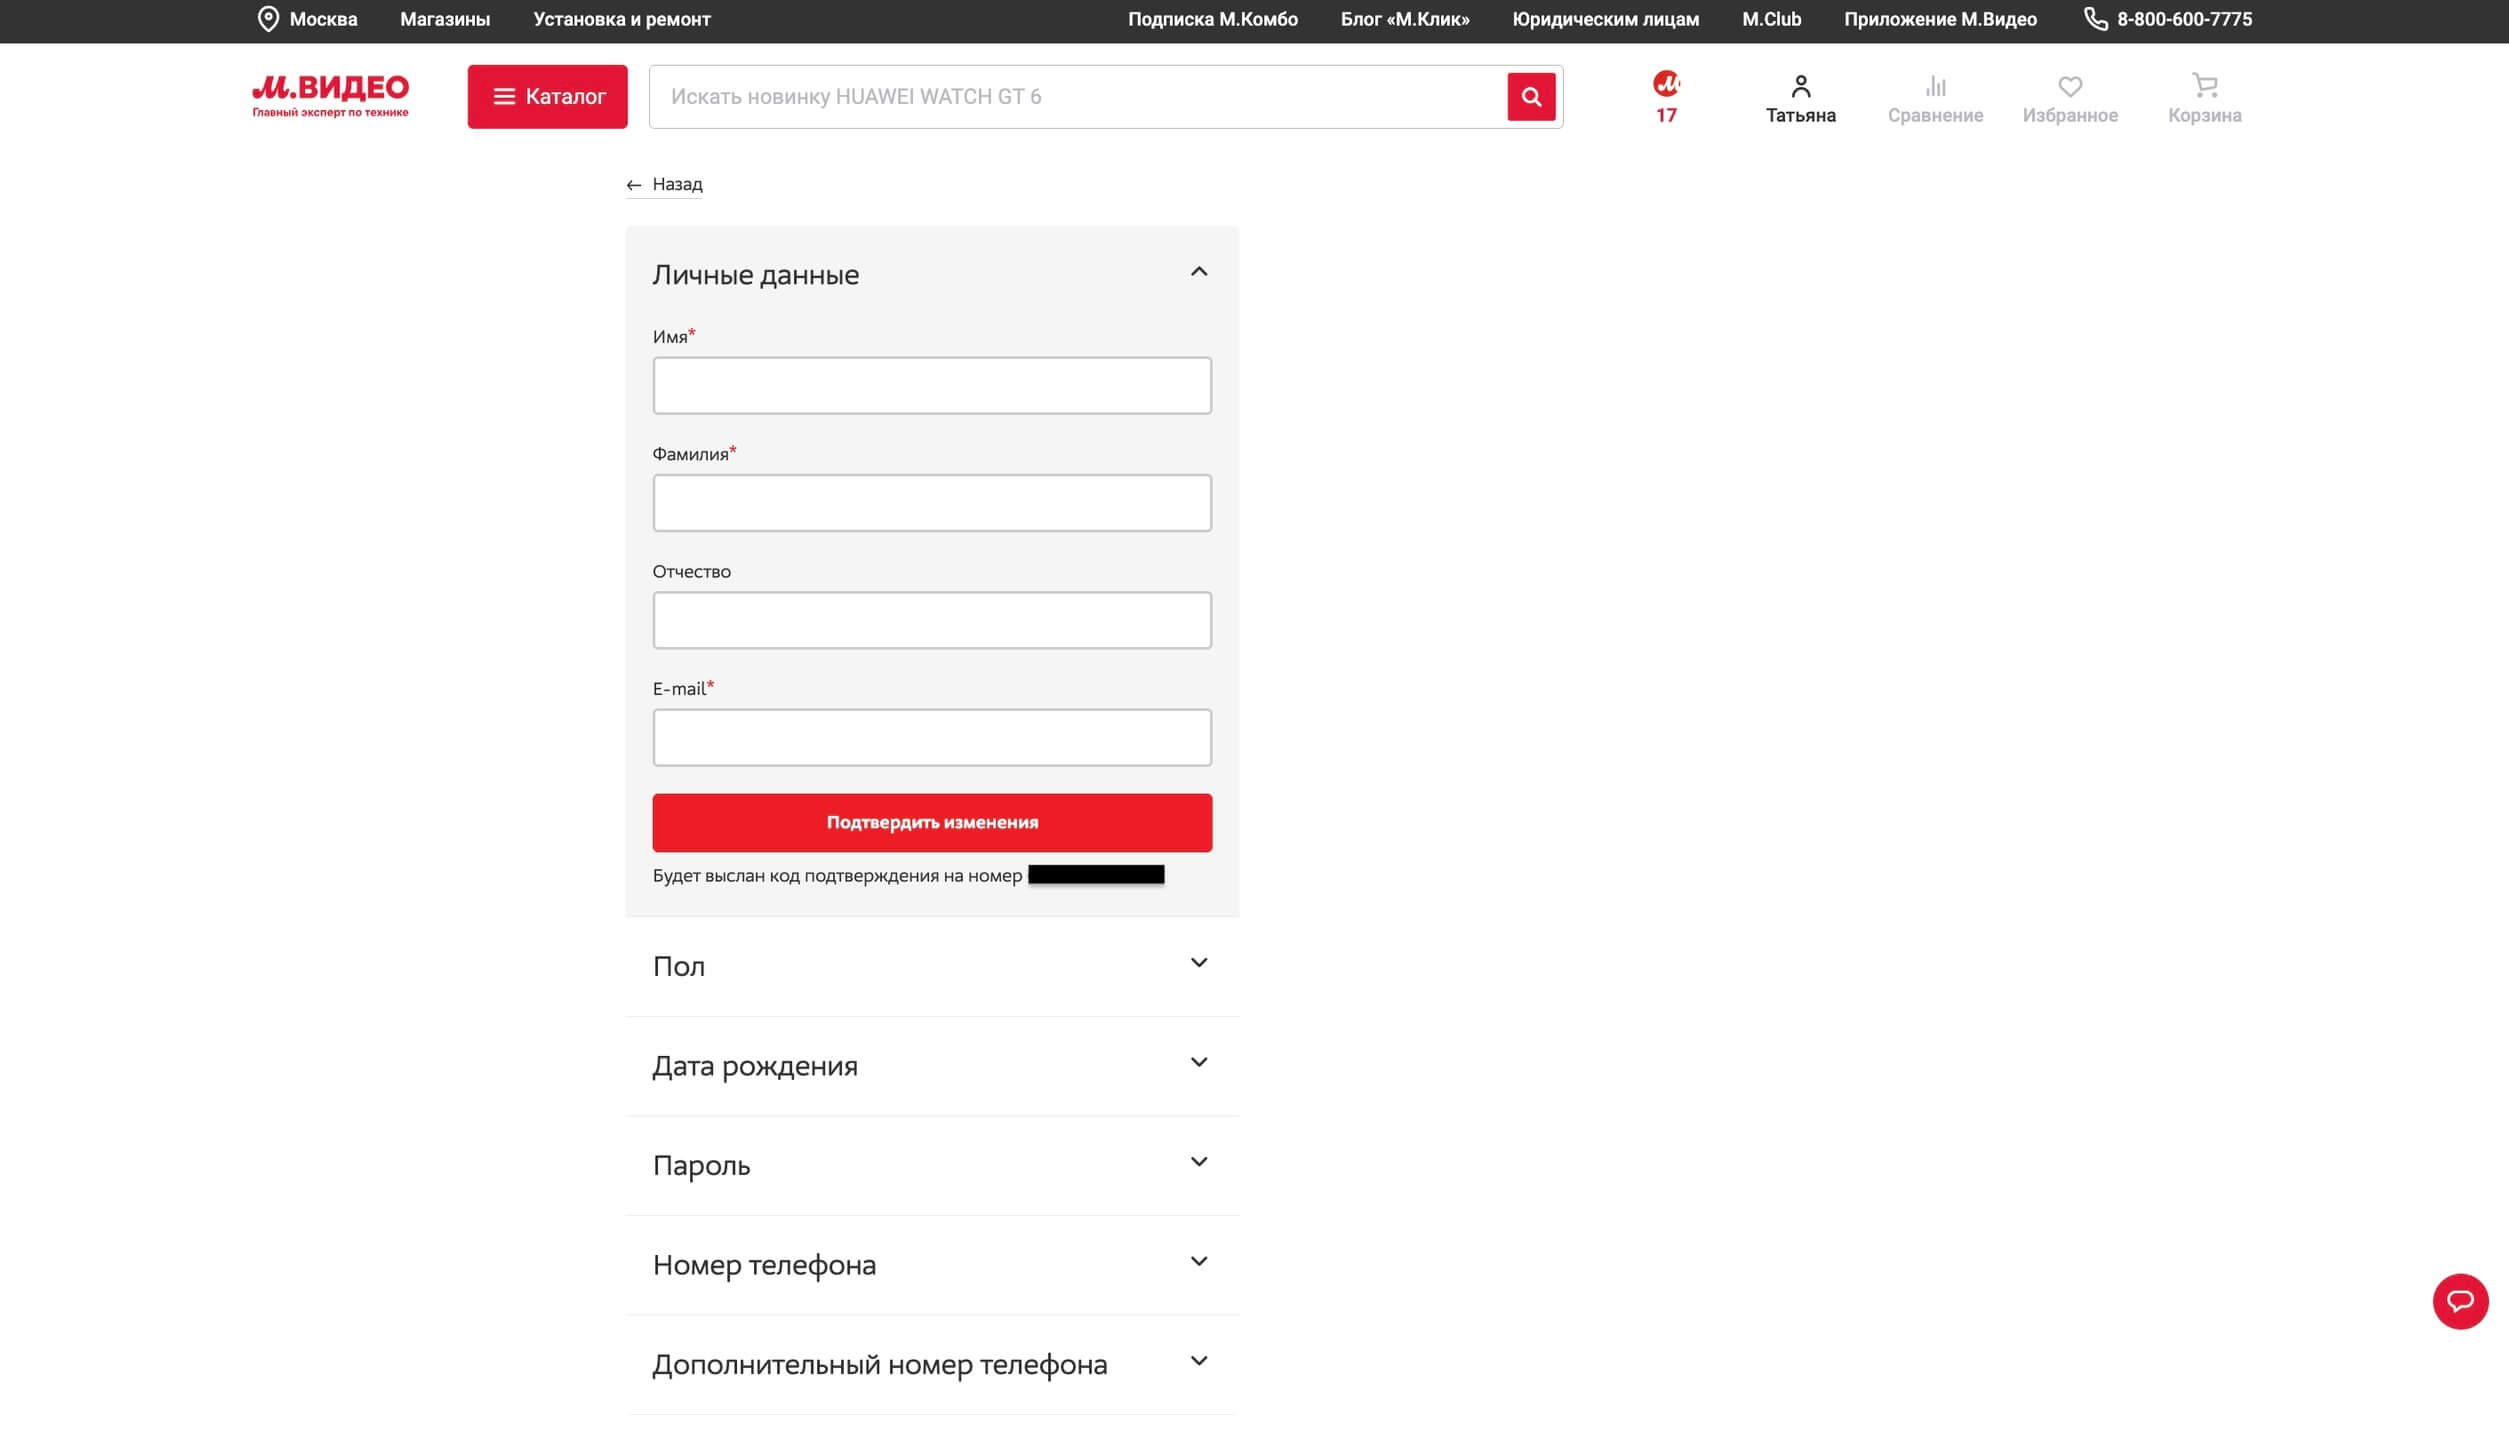Viewport: 2509px width, 1439px height.
Task: Open the M.Club bonus points icon
Action: (1665, 96)
